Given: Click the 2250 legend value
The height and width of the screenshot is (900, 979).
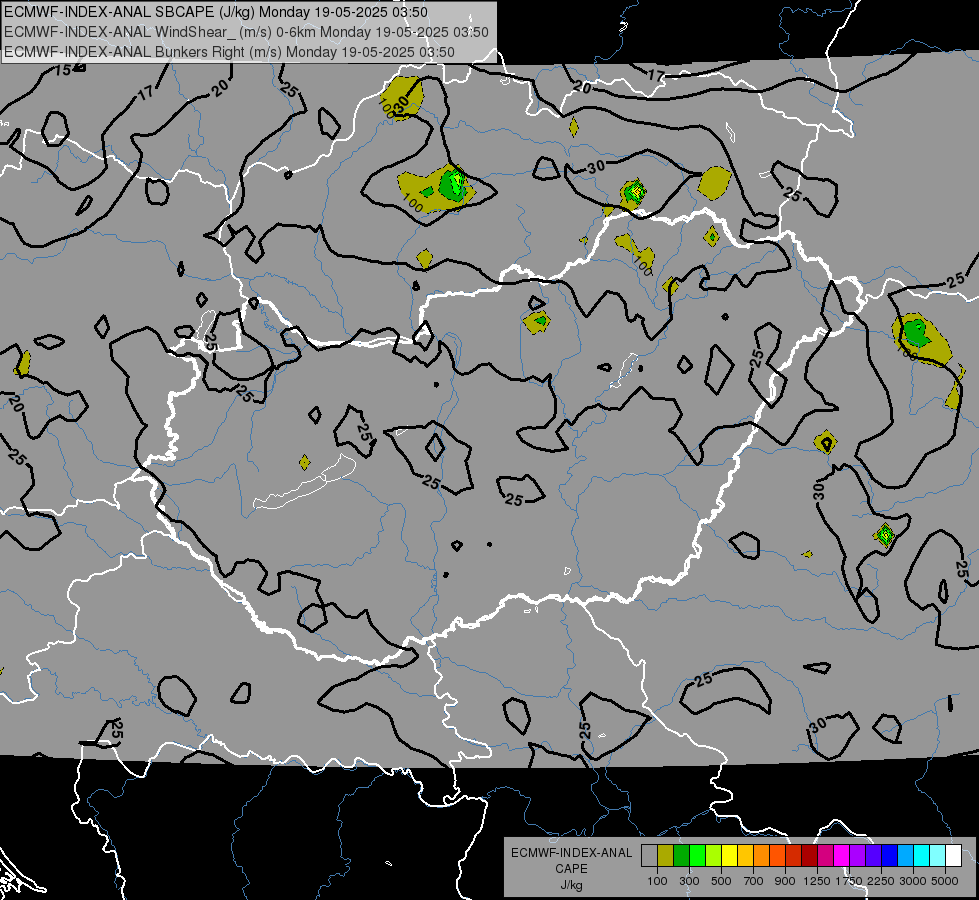Looking at the screenshot, I should pos(881,881).
